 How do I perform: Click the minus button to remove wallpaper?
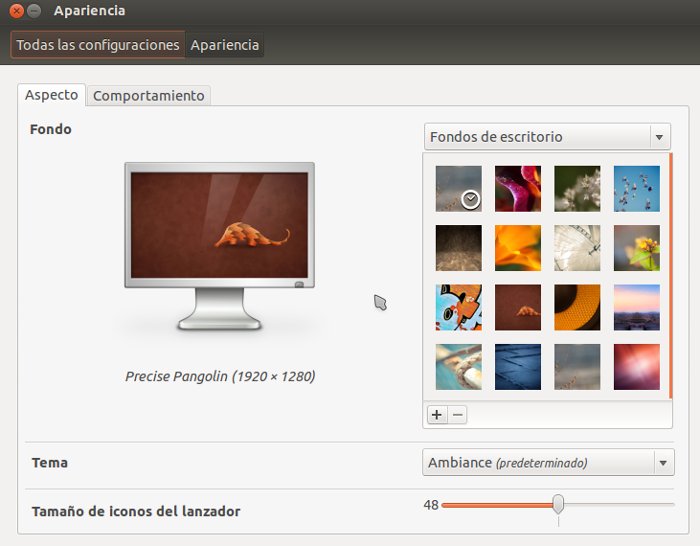(x=457, y=415)
